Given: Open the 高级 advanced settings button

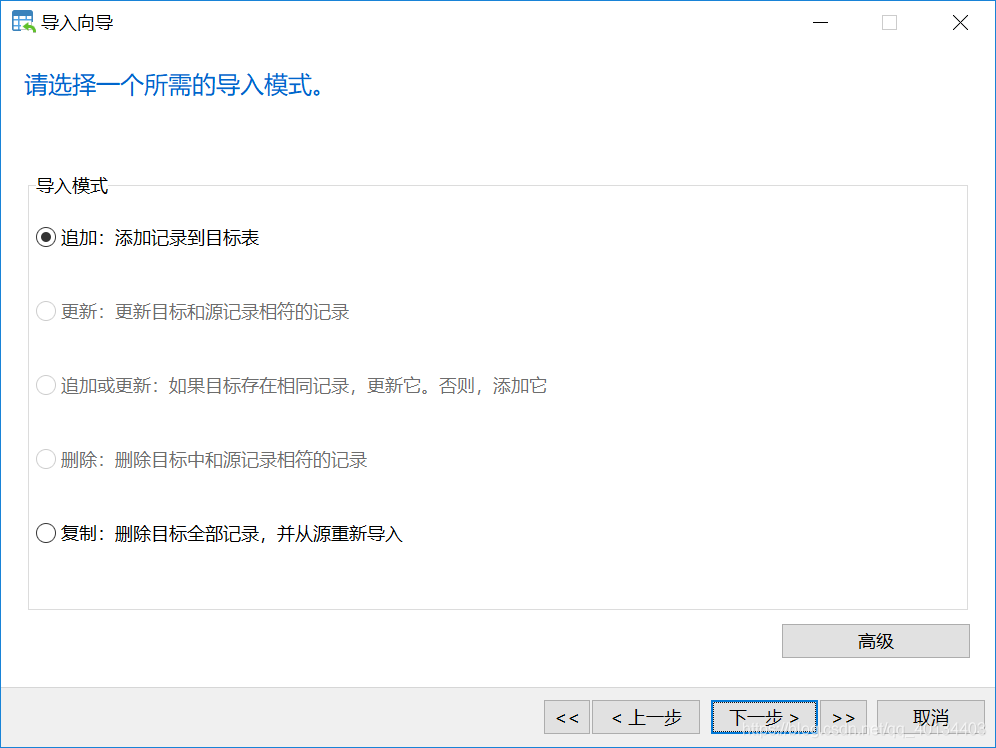Looking at the screenshot, I should pos(875,641).
